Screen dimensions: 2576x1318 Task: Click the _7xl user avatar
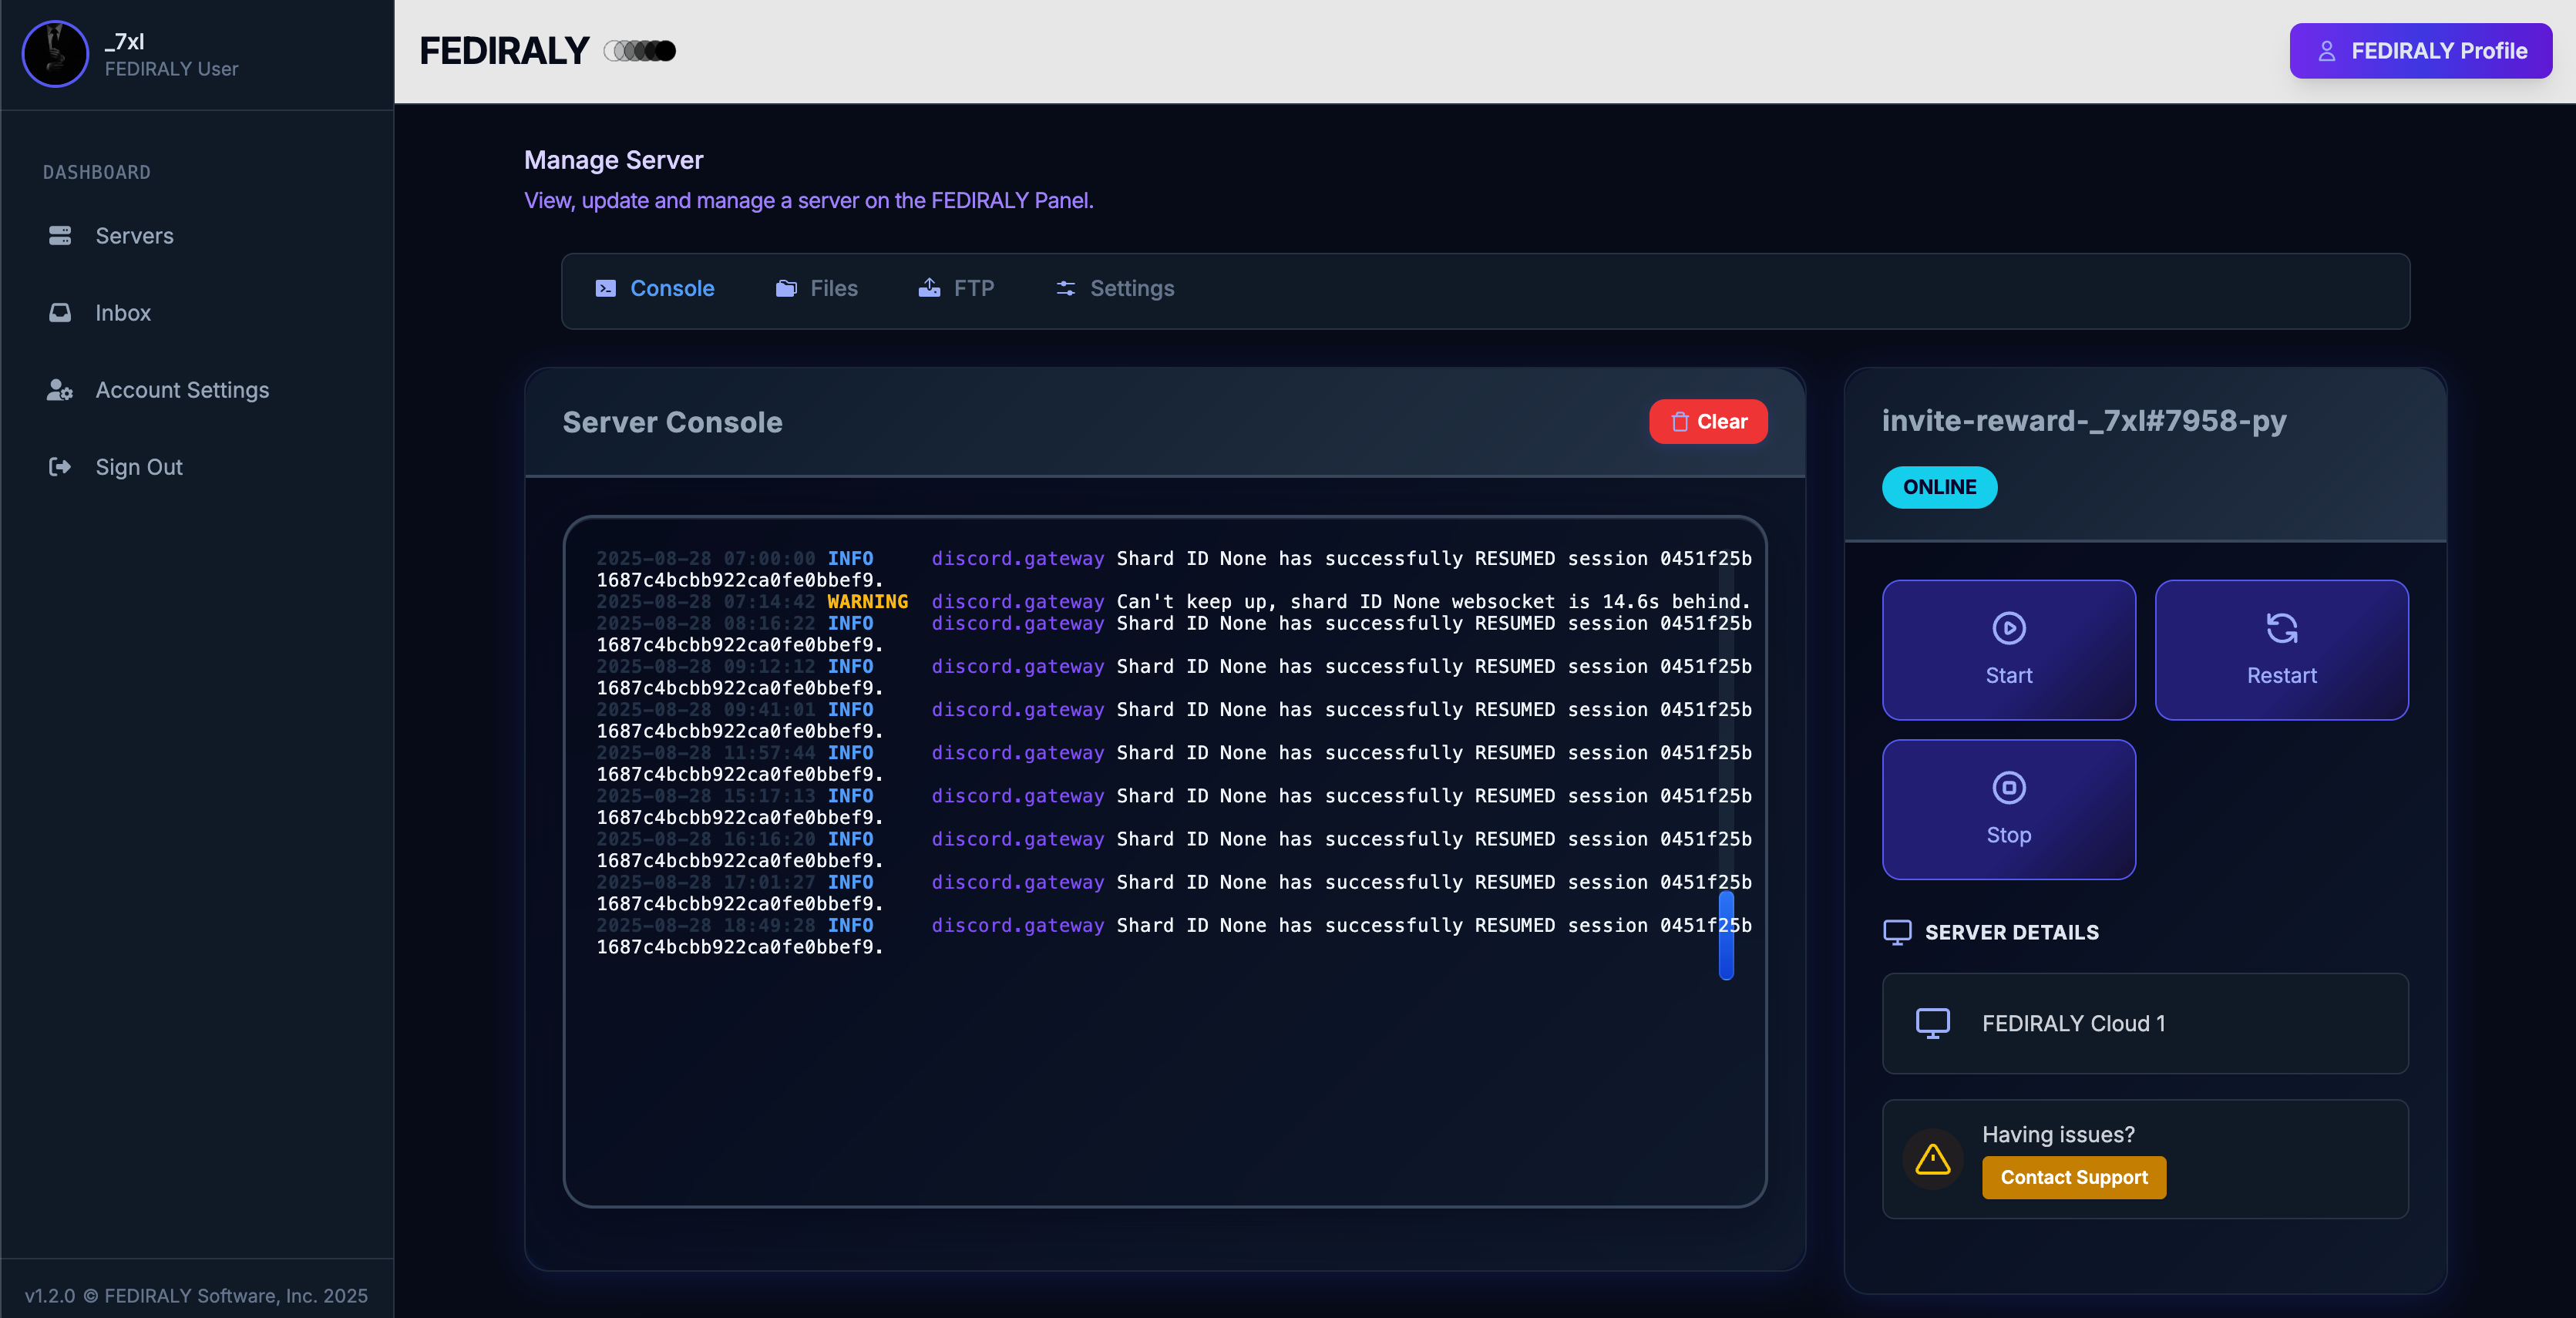pyautogui.click(x=55, y=54)
